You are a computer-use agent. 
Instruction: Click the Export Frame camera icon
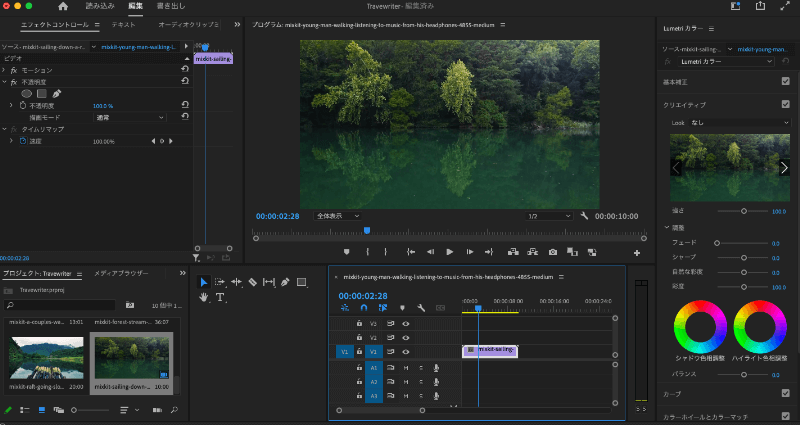pyautogui.click(x=552, y=252)
